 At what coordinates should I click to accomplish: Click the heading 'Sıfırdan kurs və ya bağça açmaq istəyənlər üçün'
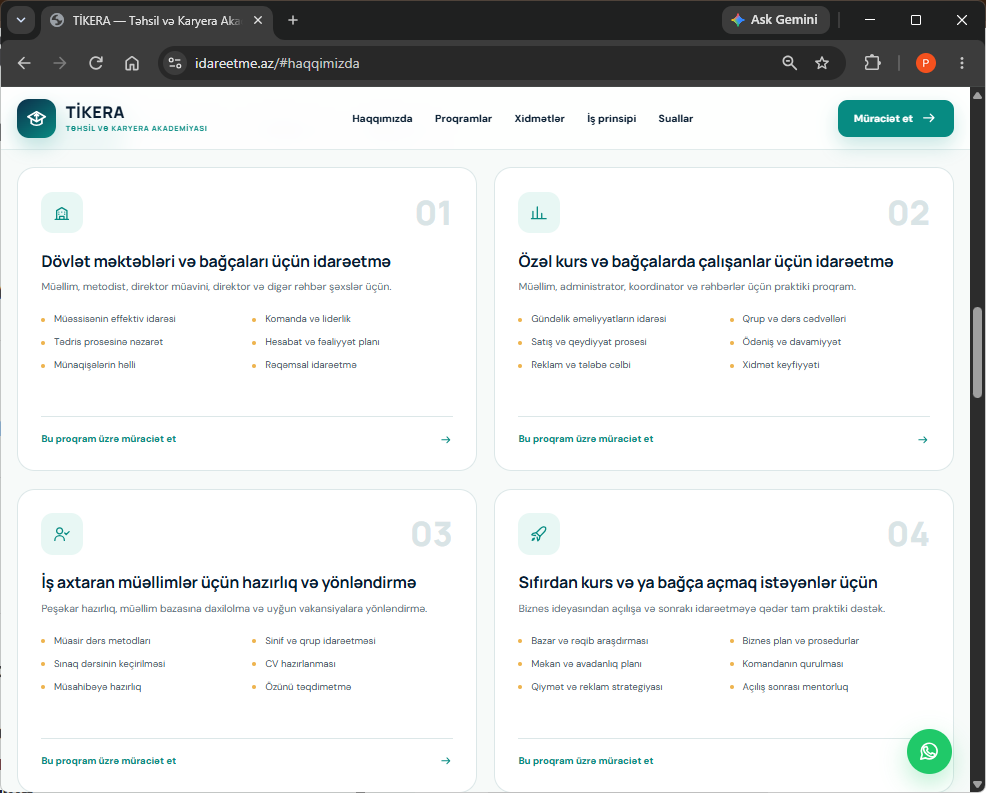(x=698, y=583)
